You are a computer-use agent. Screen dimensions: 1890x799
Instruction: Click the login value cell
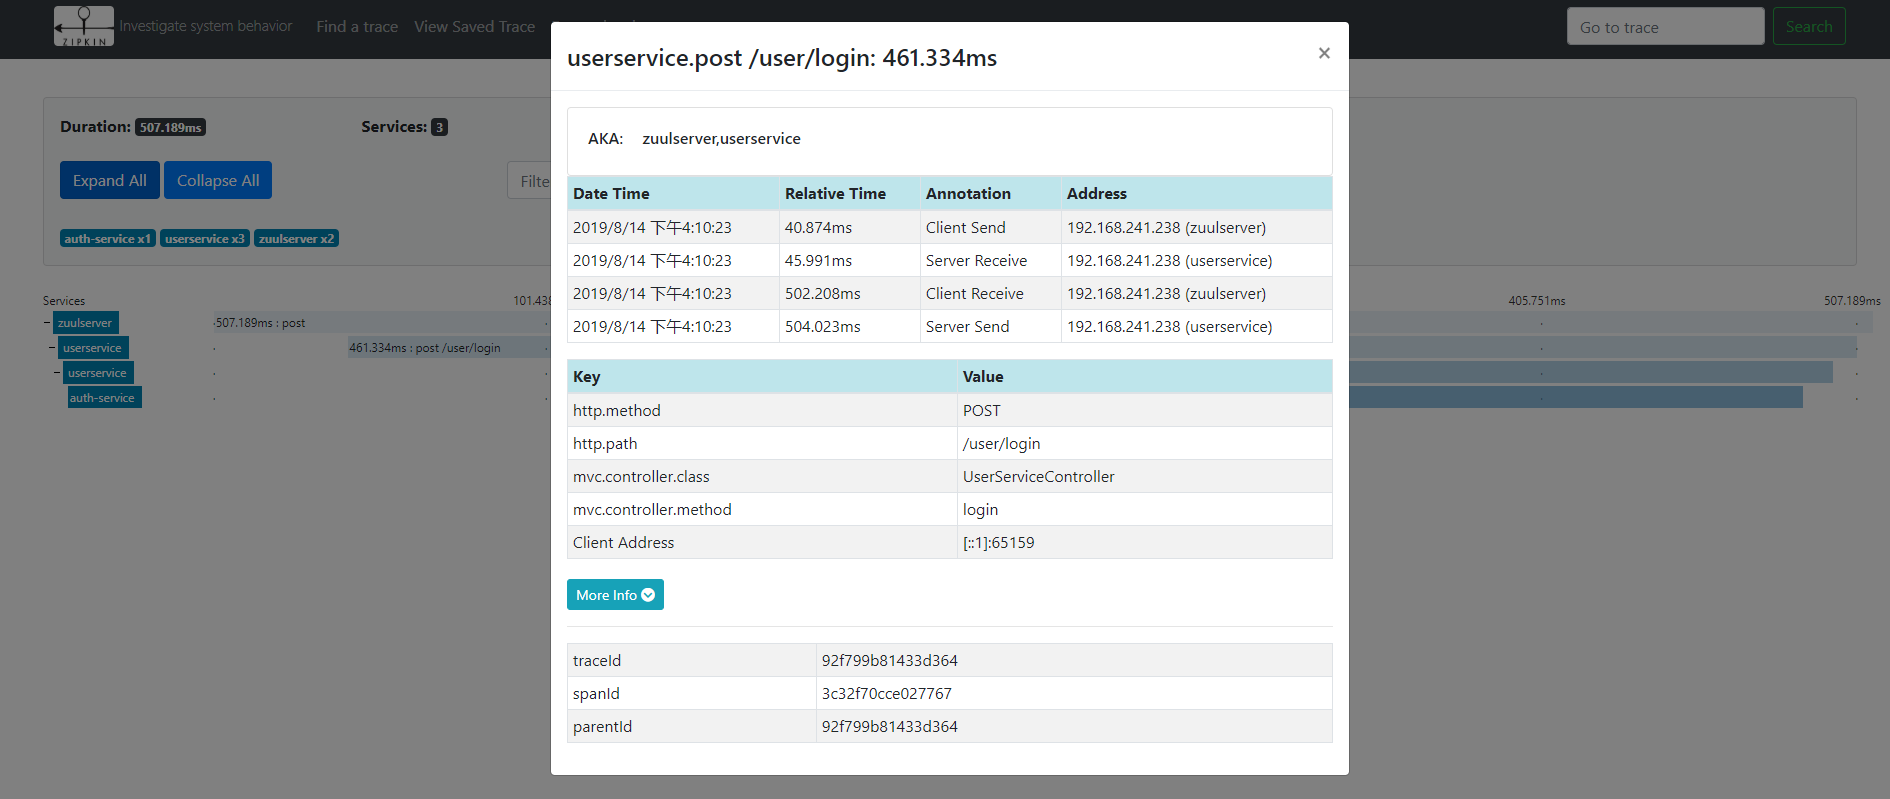point(1145,510)
